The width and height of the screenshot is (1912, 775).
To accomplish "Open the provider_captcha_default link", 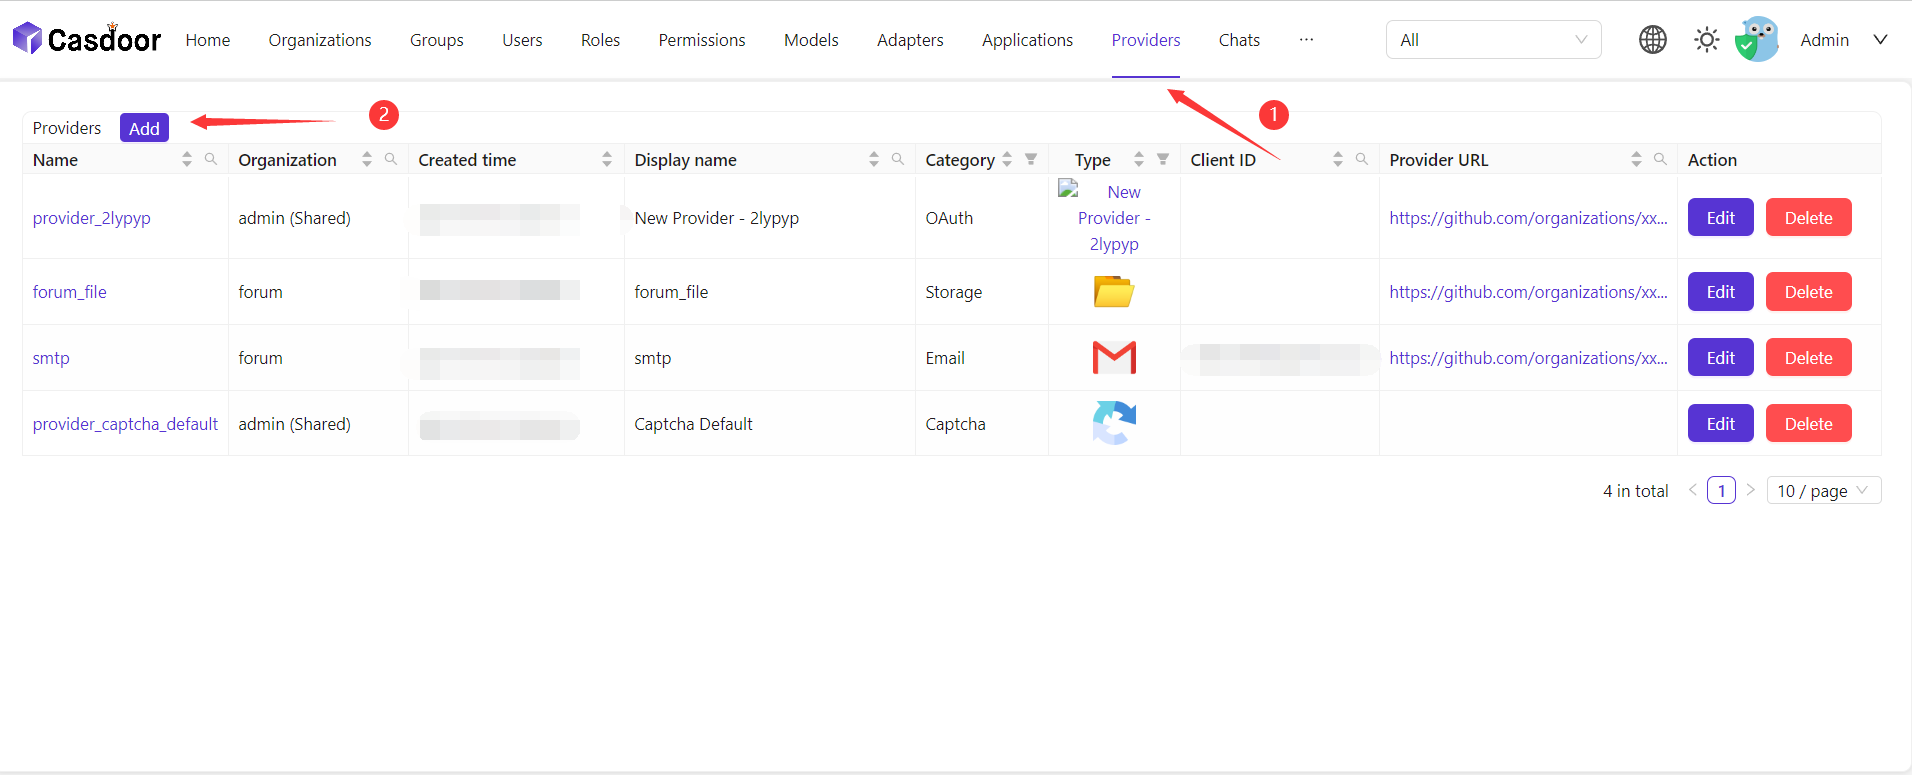I will [125, 424].
